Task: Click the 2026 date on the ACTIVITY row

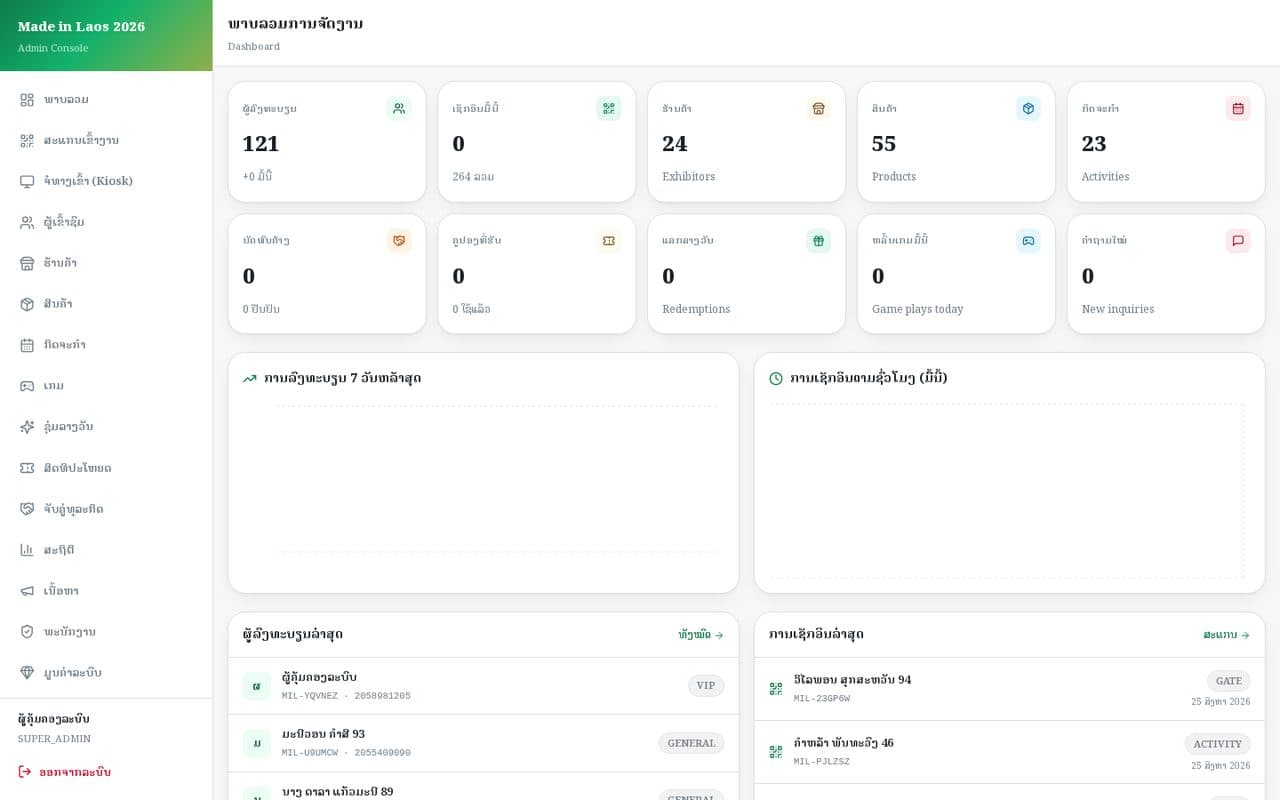Action: click(x=1221, y=766)
